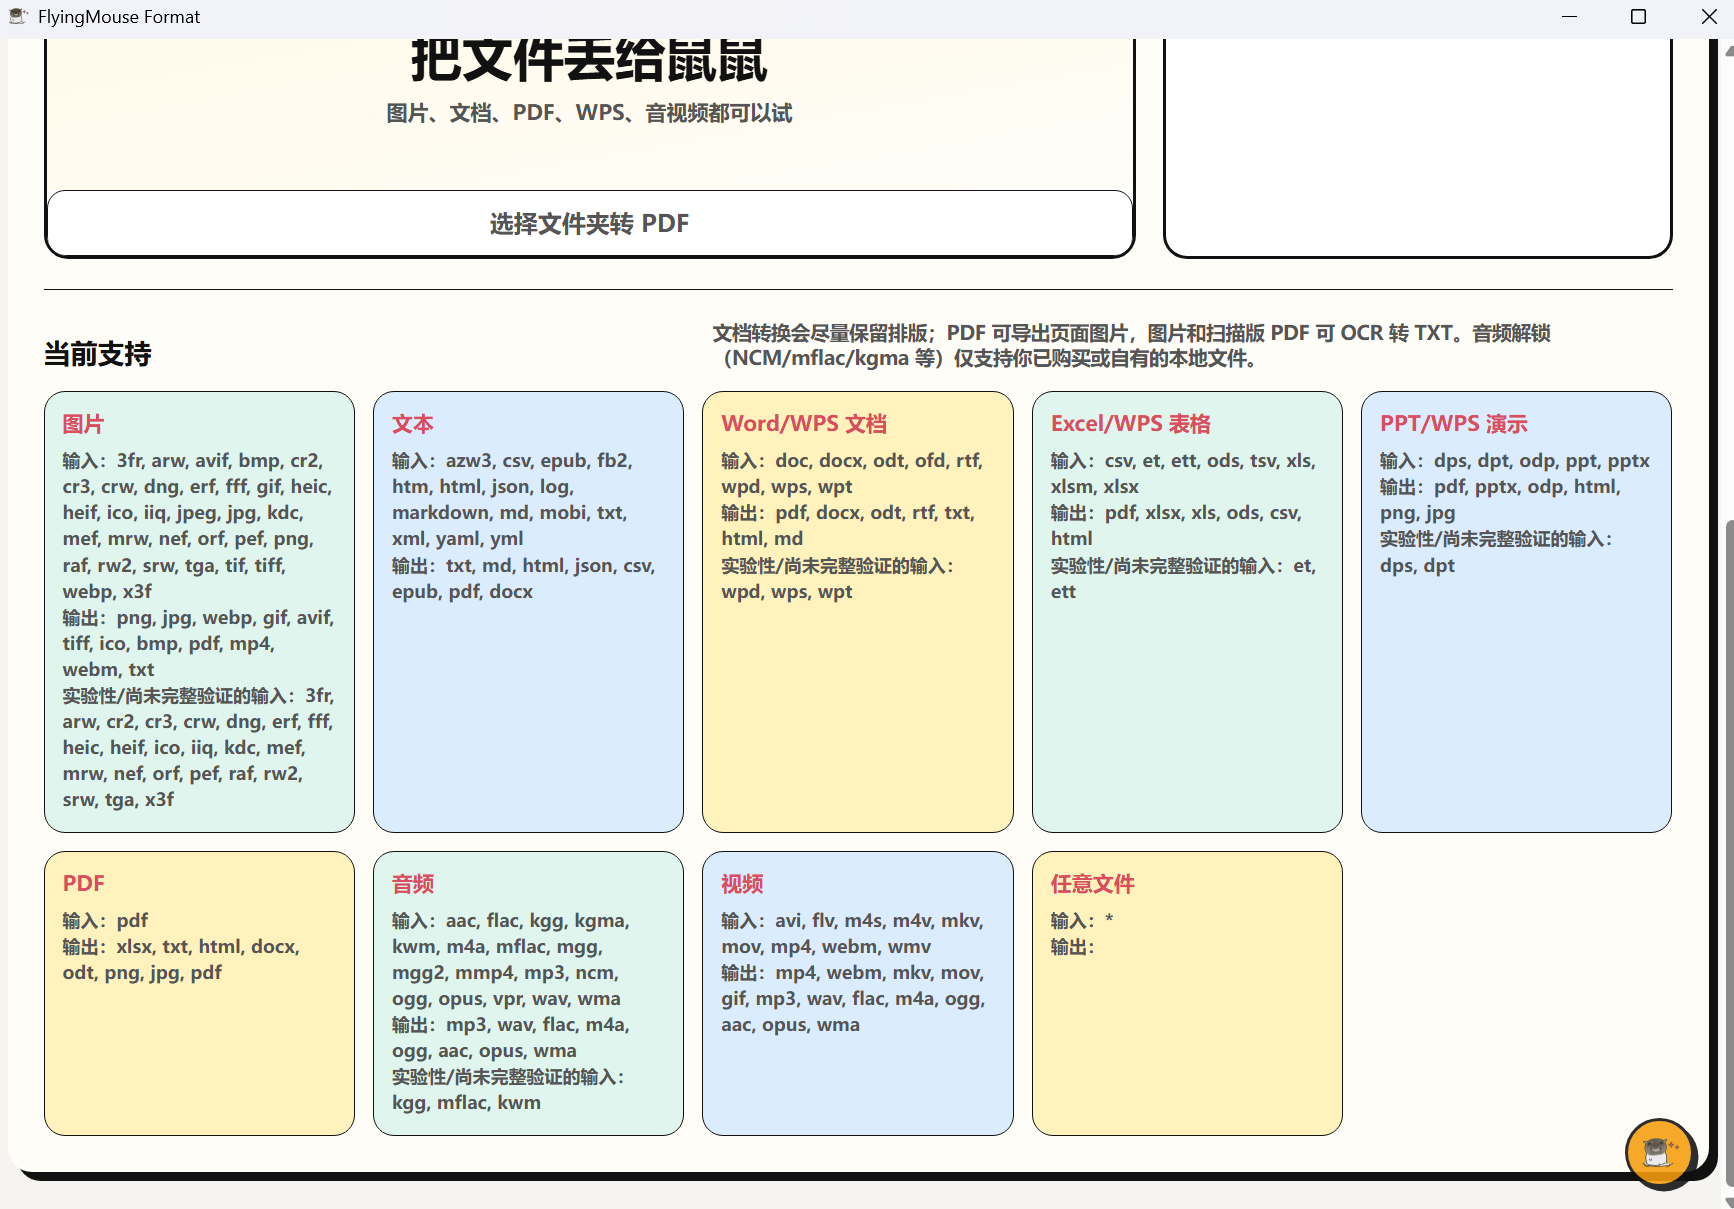
Task: Click the 图片、文档、PDF、WPS、音视频都可以试 subtitle
Action: click(x=589, y=113)
